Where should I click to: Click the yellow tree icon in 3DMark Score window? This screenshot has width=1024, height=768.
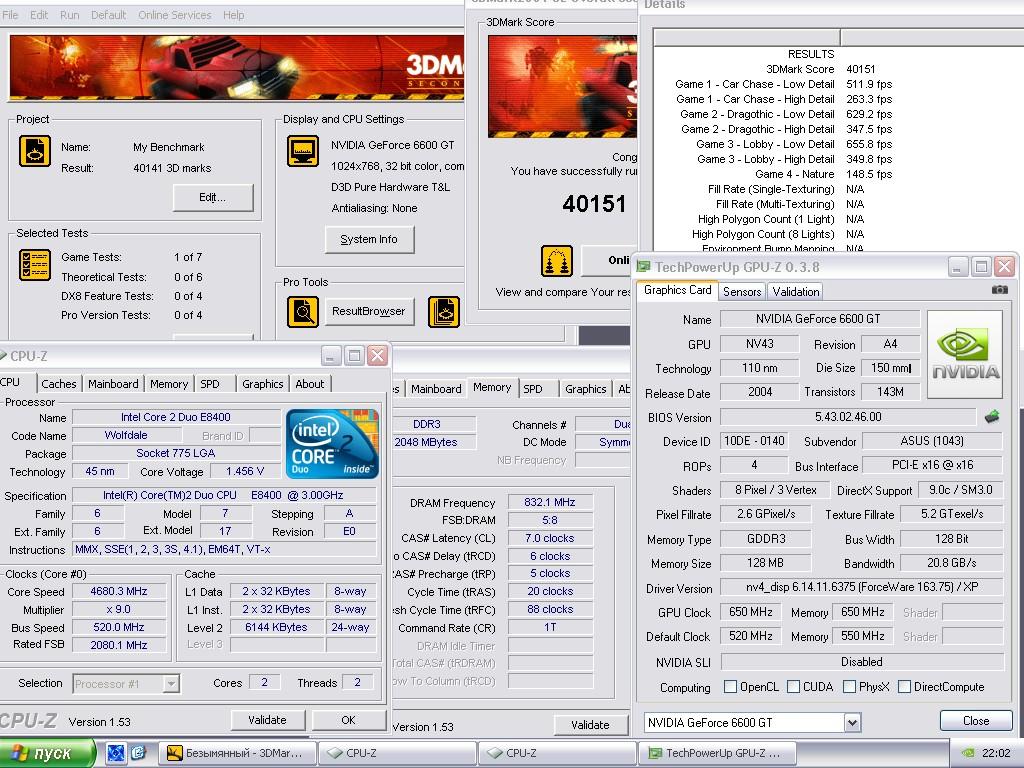tap(556, 261)
